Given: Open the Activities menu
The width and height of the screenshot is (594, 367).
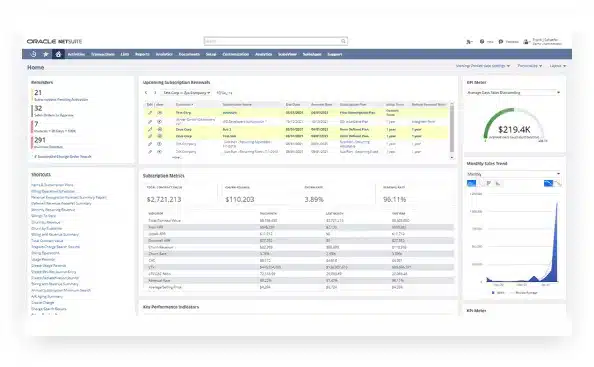Looking at the screenshot, I should [x=76, y=54].
